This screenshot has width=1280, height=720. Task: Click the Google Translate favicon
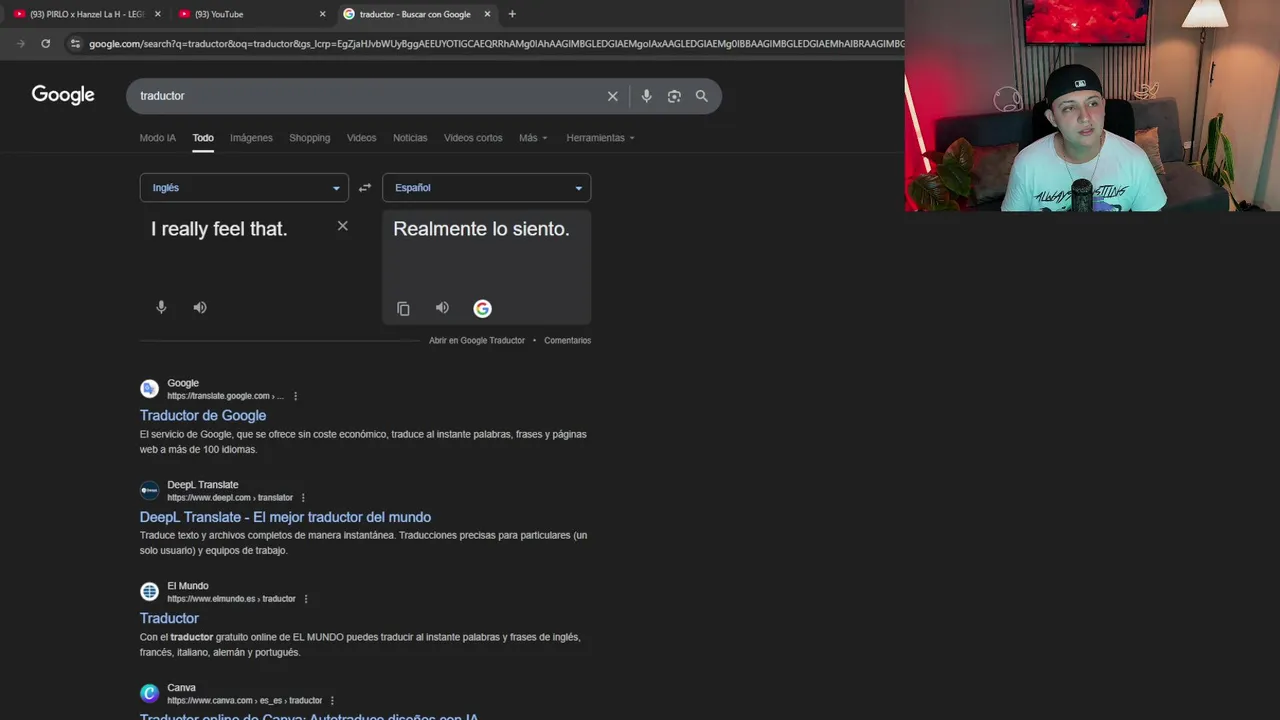tap(149, 389)
